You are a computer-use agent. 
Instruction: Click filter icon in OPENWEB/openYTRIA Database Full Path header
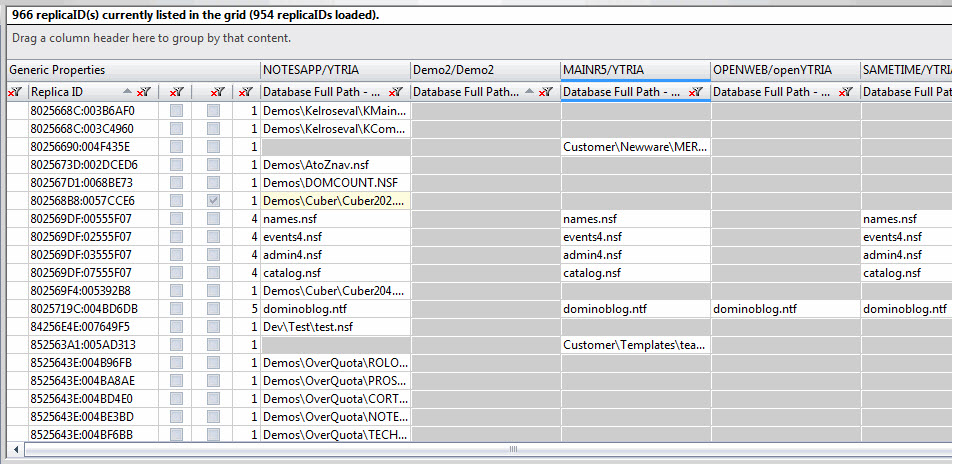pyautogui.click(x=846, y=92)
